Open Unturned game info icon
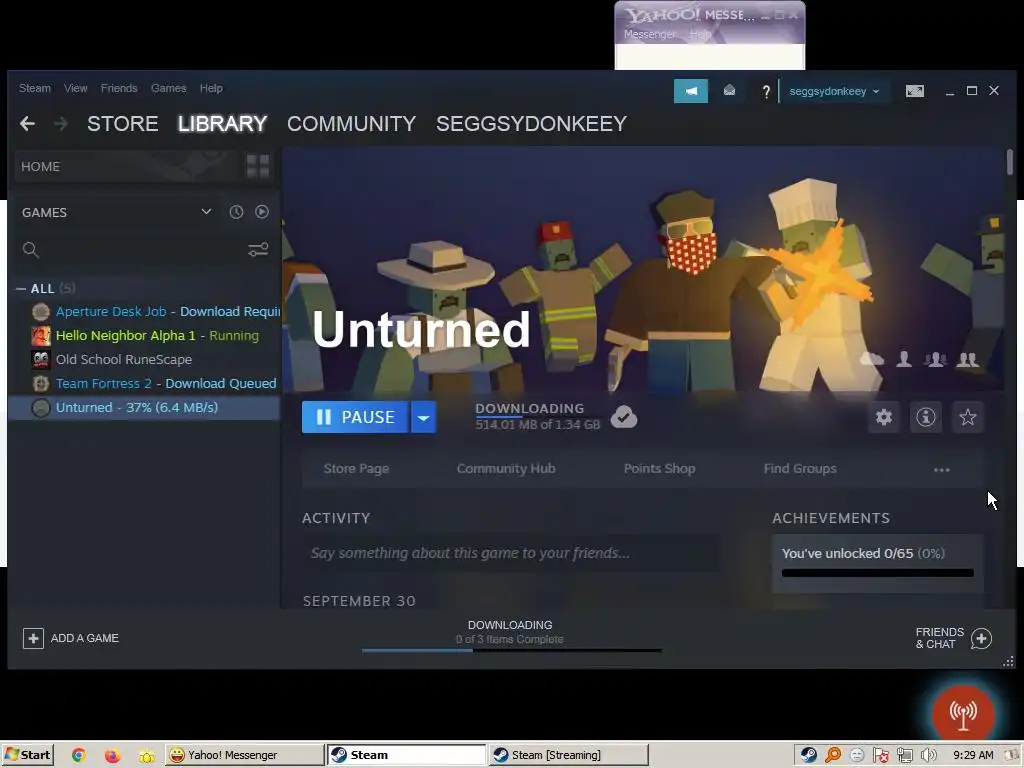 coord(925,417)
